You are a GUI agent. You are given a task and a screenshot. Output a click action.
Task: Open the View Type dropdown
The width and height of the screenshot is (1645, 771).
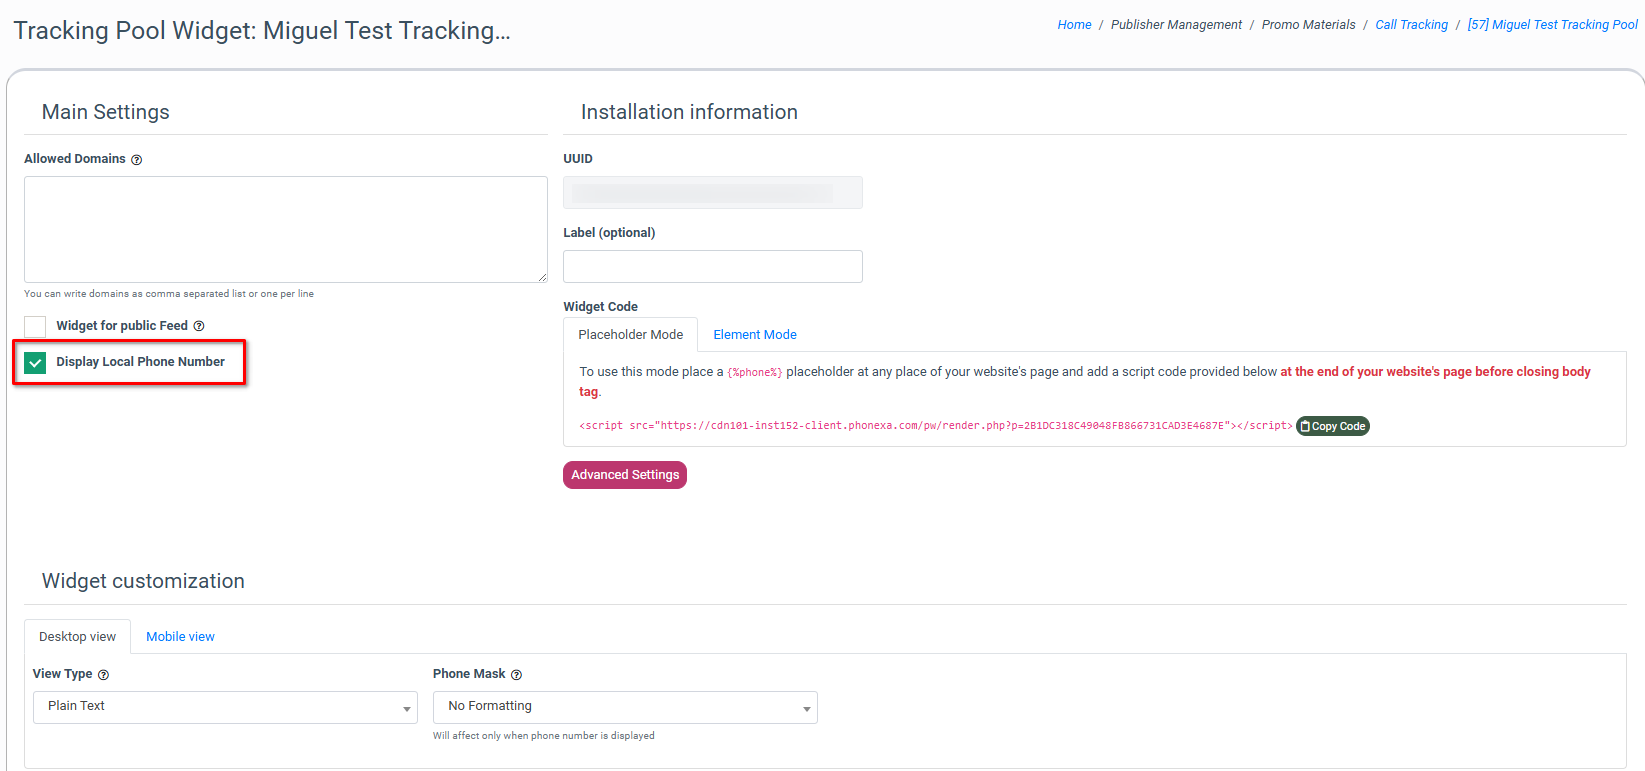(225, 707)
